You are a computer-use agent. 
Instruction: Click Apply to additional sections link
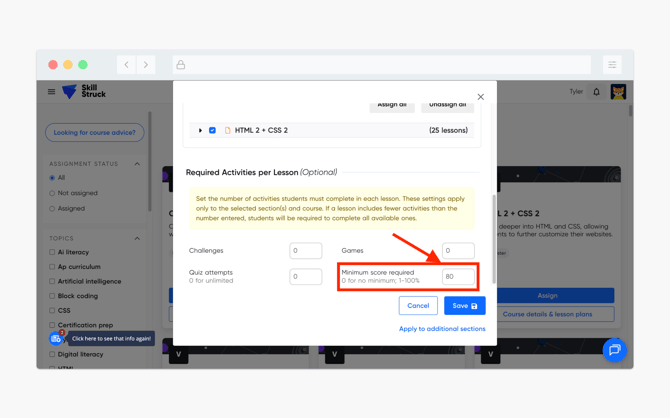[442, 329]
